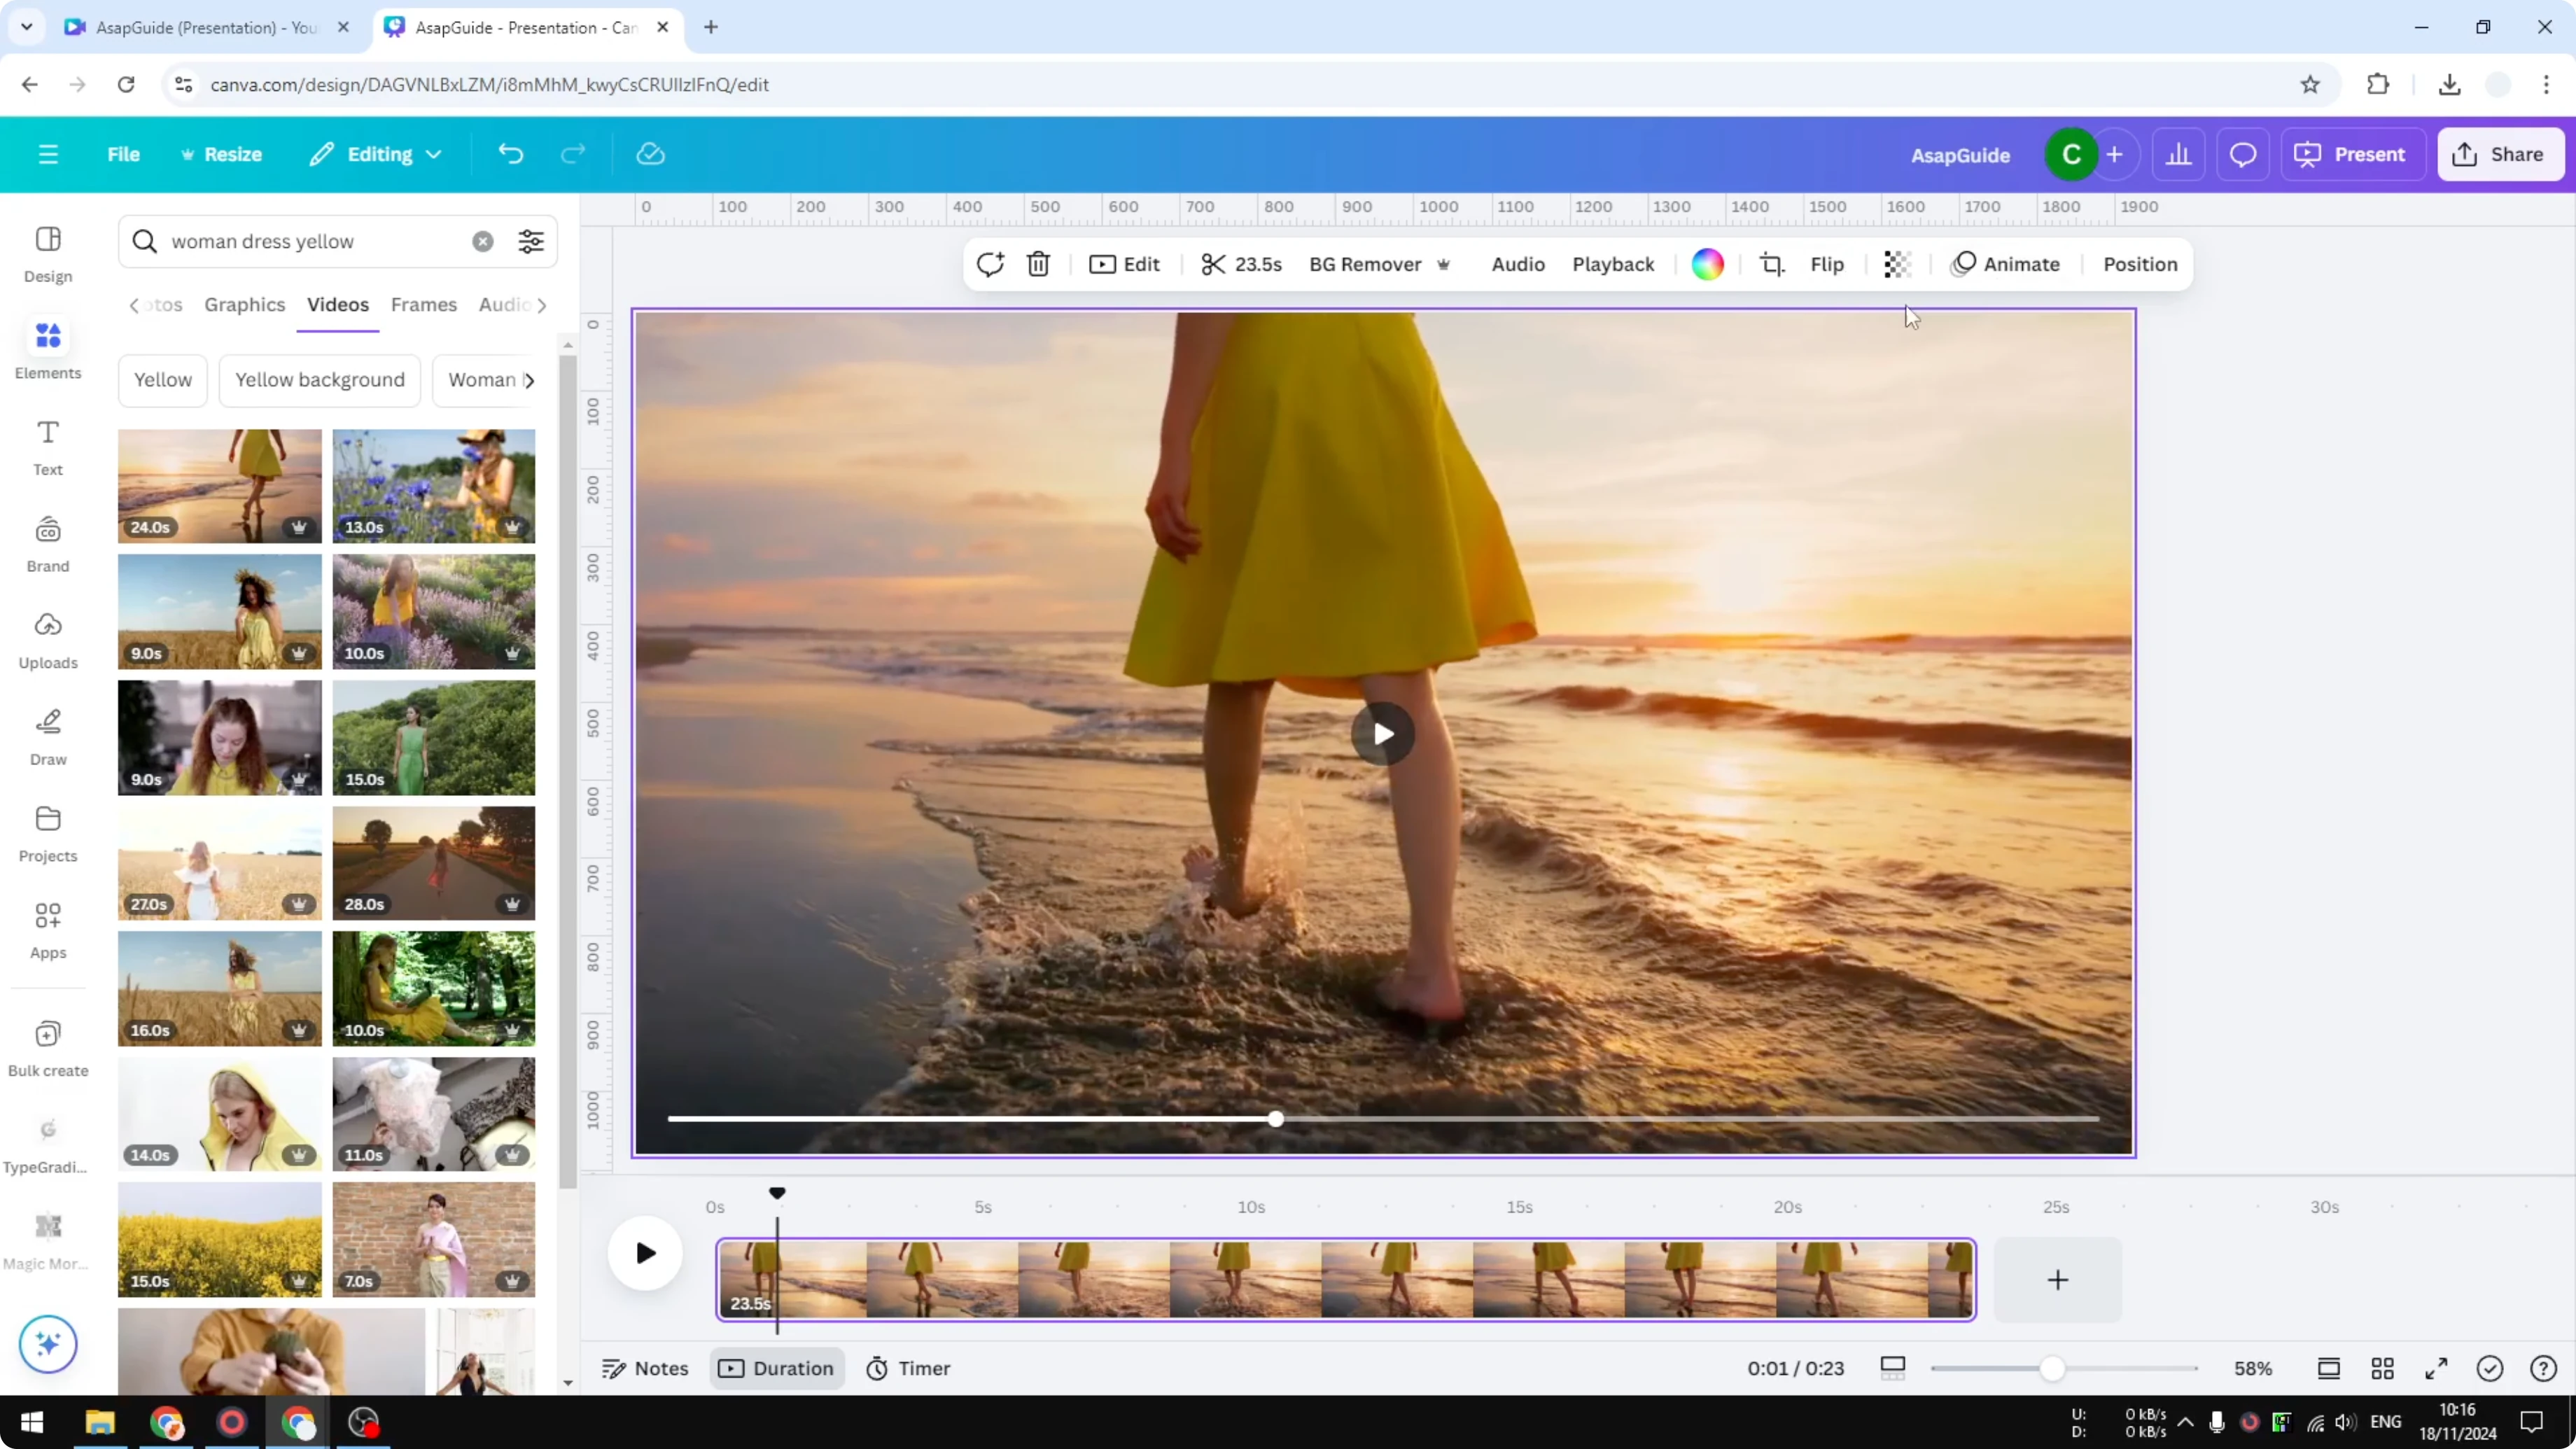2576x1449 pixels.
Task: Select the 24.0s beach video thumbnail
Action: point(219,486)
